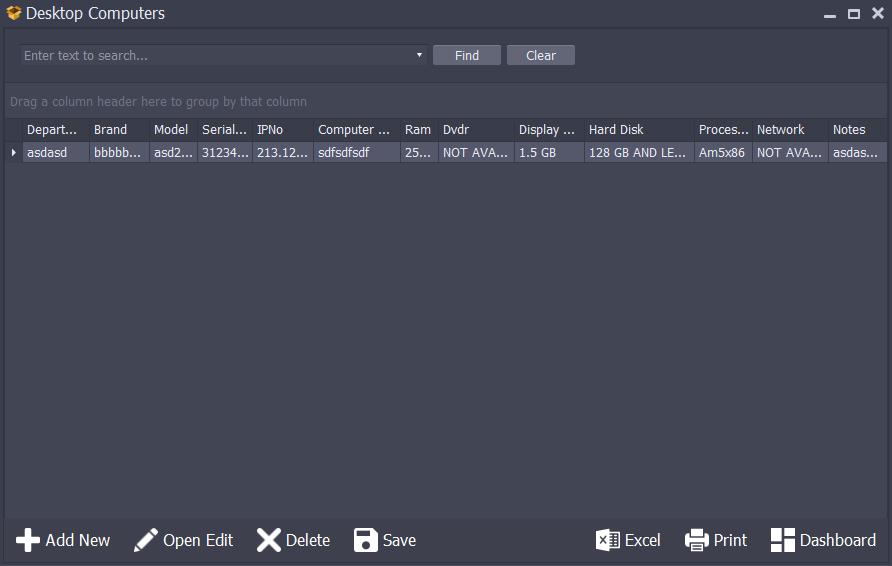Click the Clear button

point(540,55)
